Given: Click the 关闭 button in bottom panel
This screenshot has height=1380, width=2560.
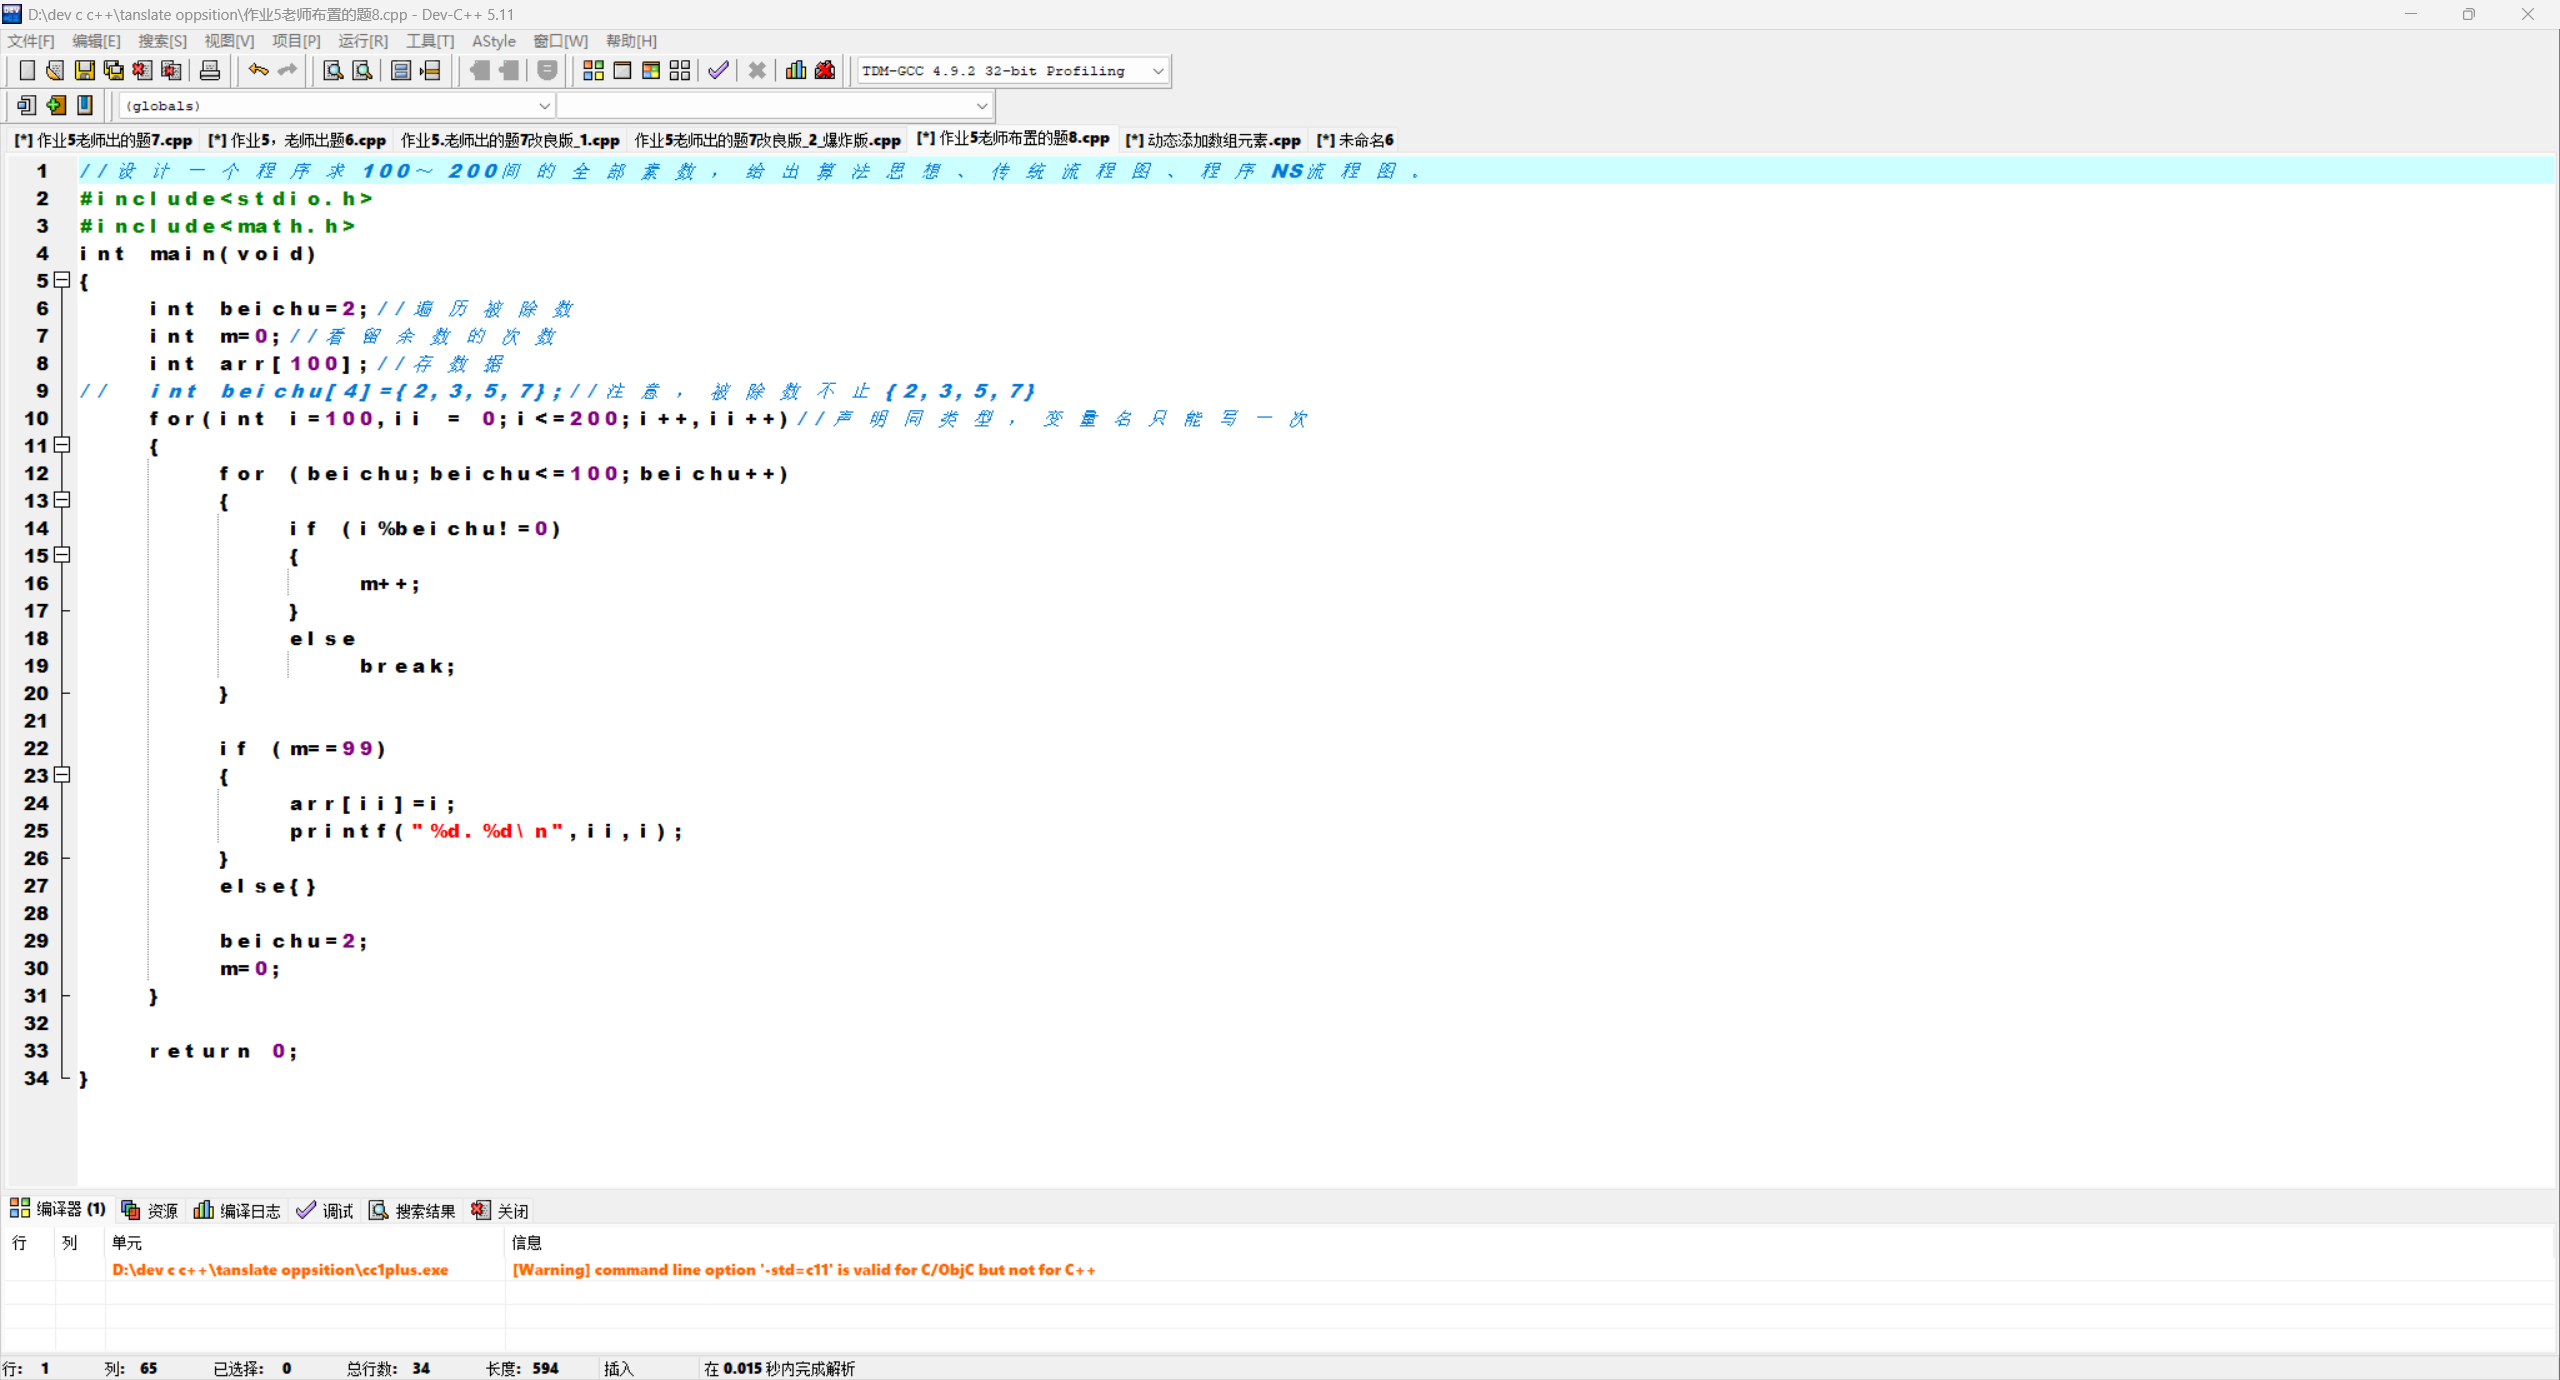Looking at the screenshot, I should pyautogui.click(x=500, y=1211).
